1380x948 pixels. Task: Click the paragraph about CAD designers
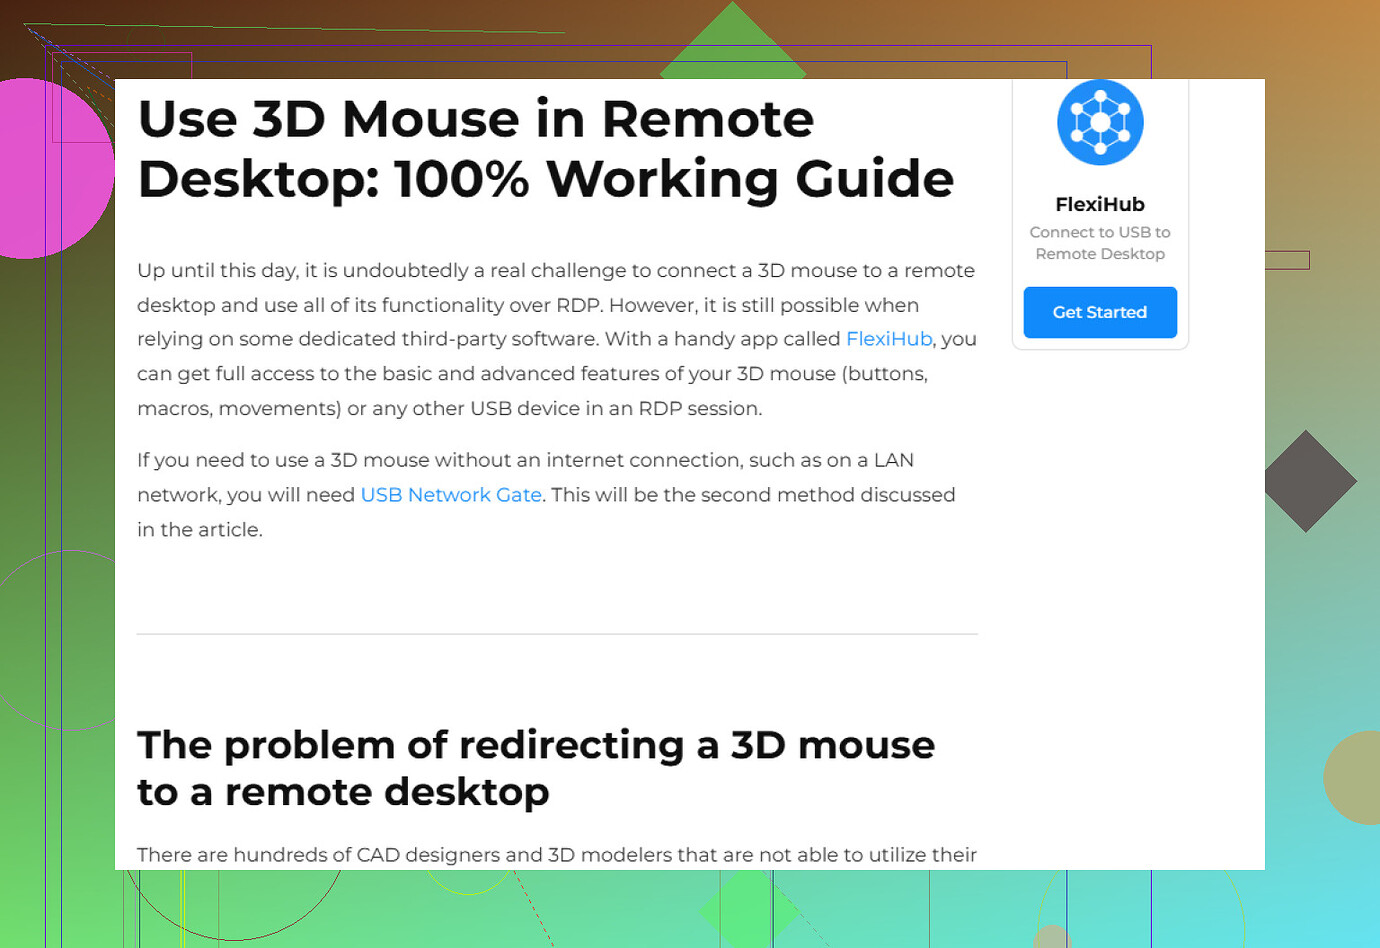[556, 855]
